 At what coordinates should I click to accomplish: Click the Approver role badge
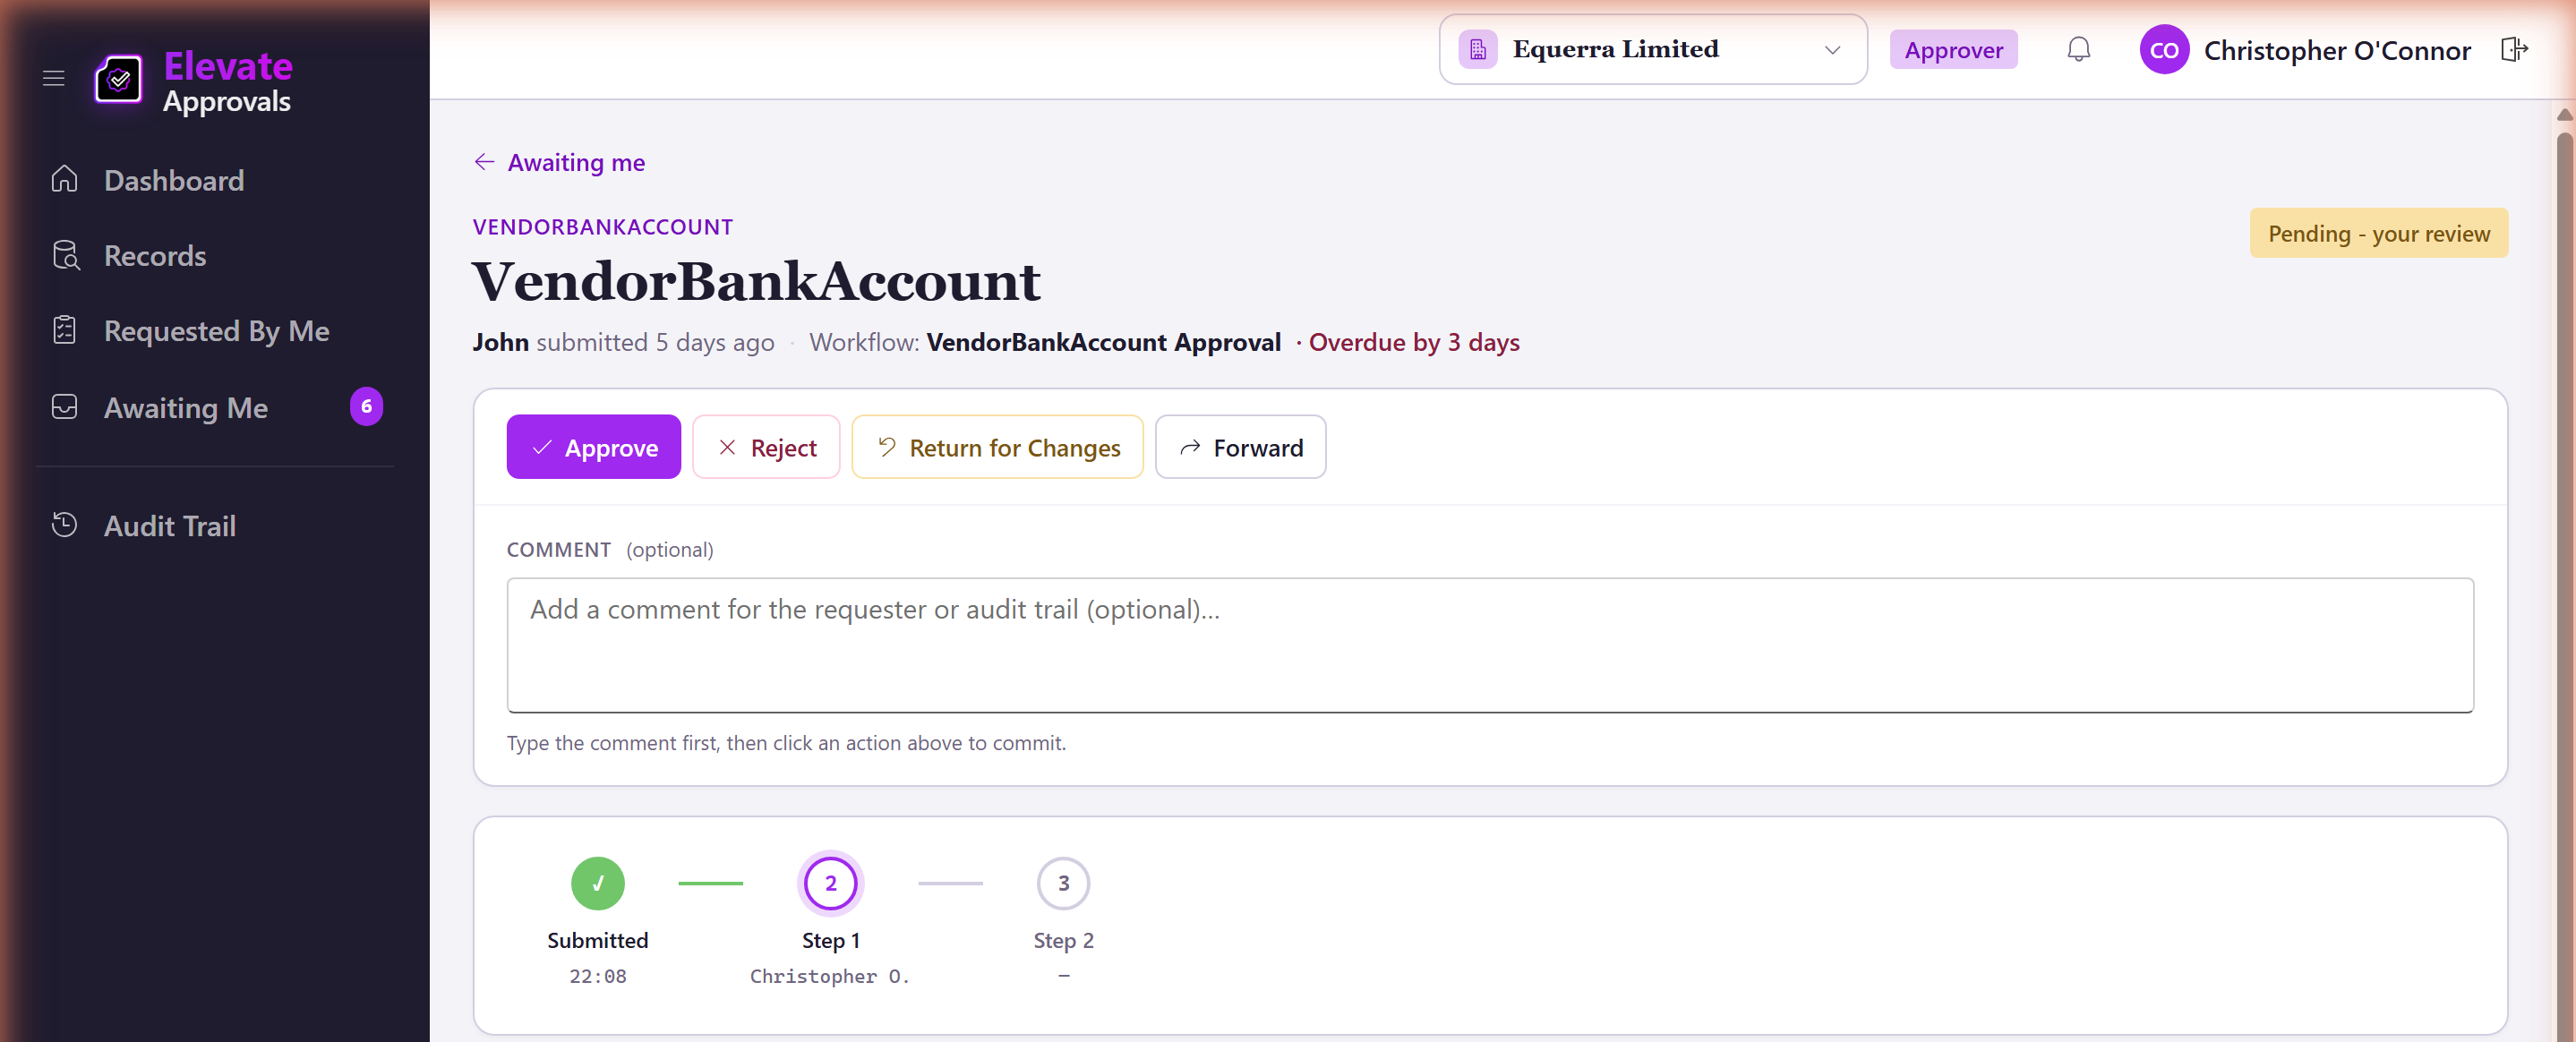[x=1953, y=50]
